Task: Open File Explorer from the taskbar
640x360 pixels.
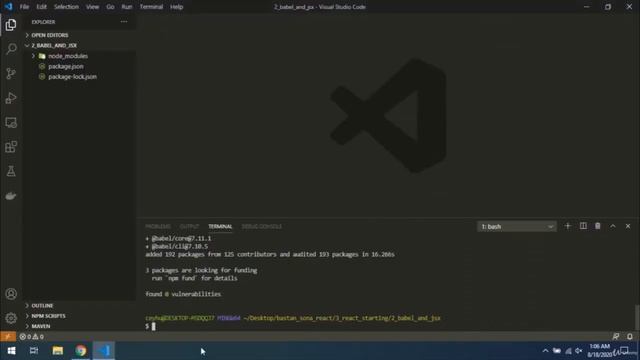Action: (x=58, y=351)
